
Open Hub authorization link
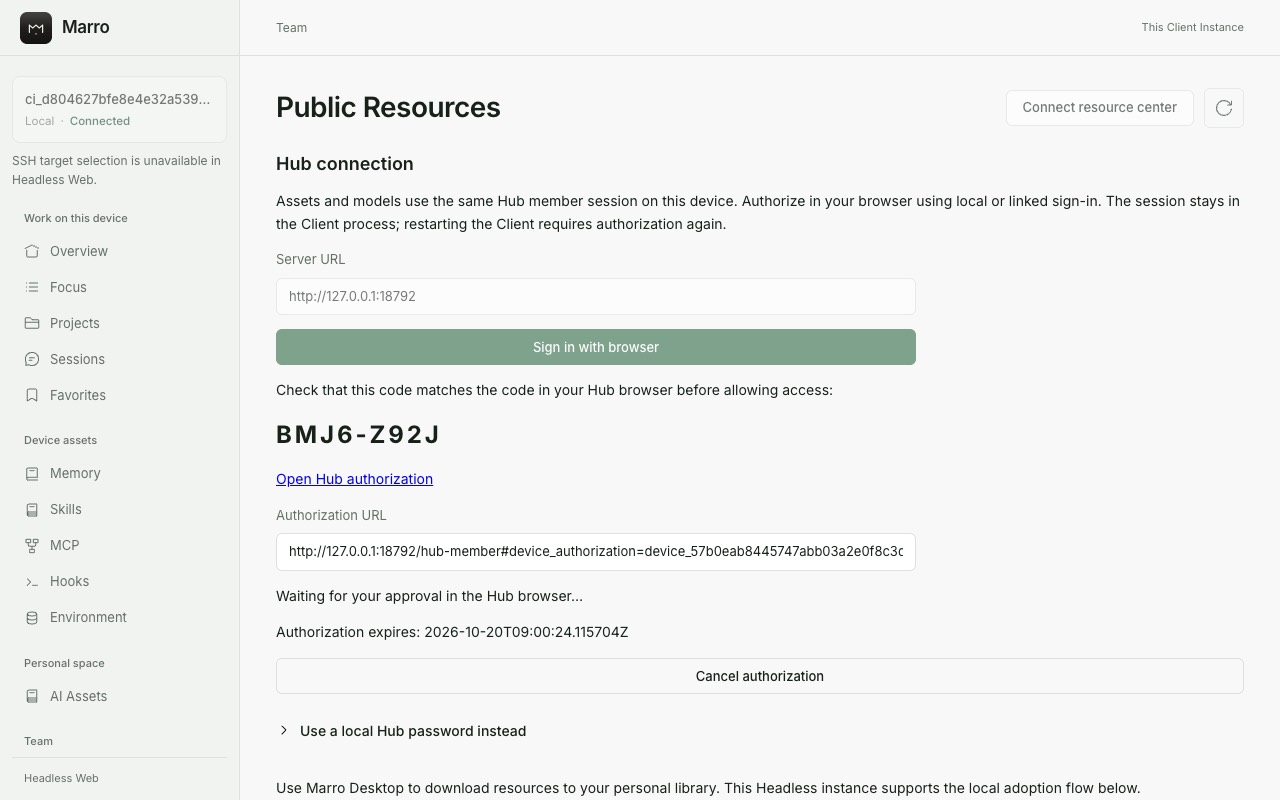click(354, 479)
